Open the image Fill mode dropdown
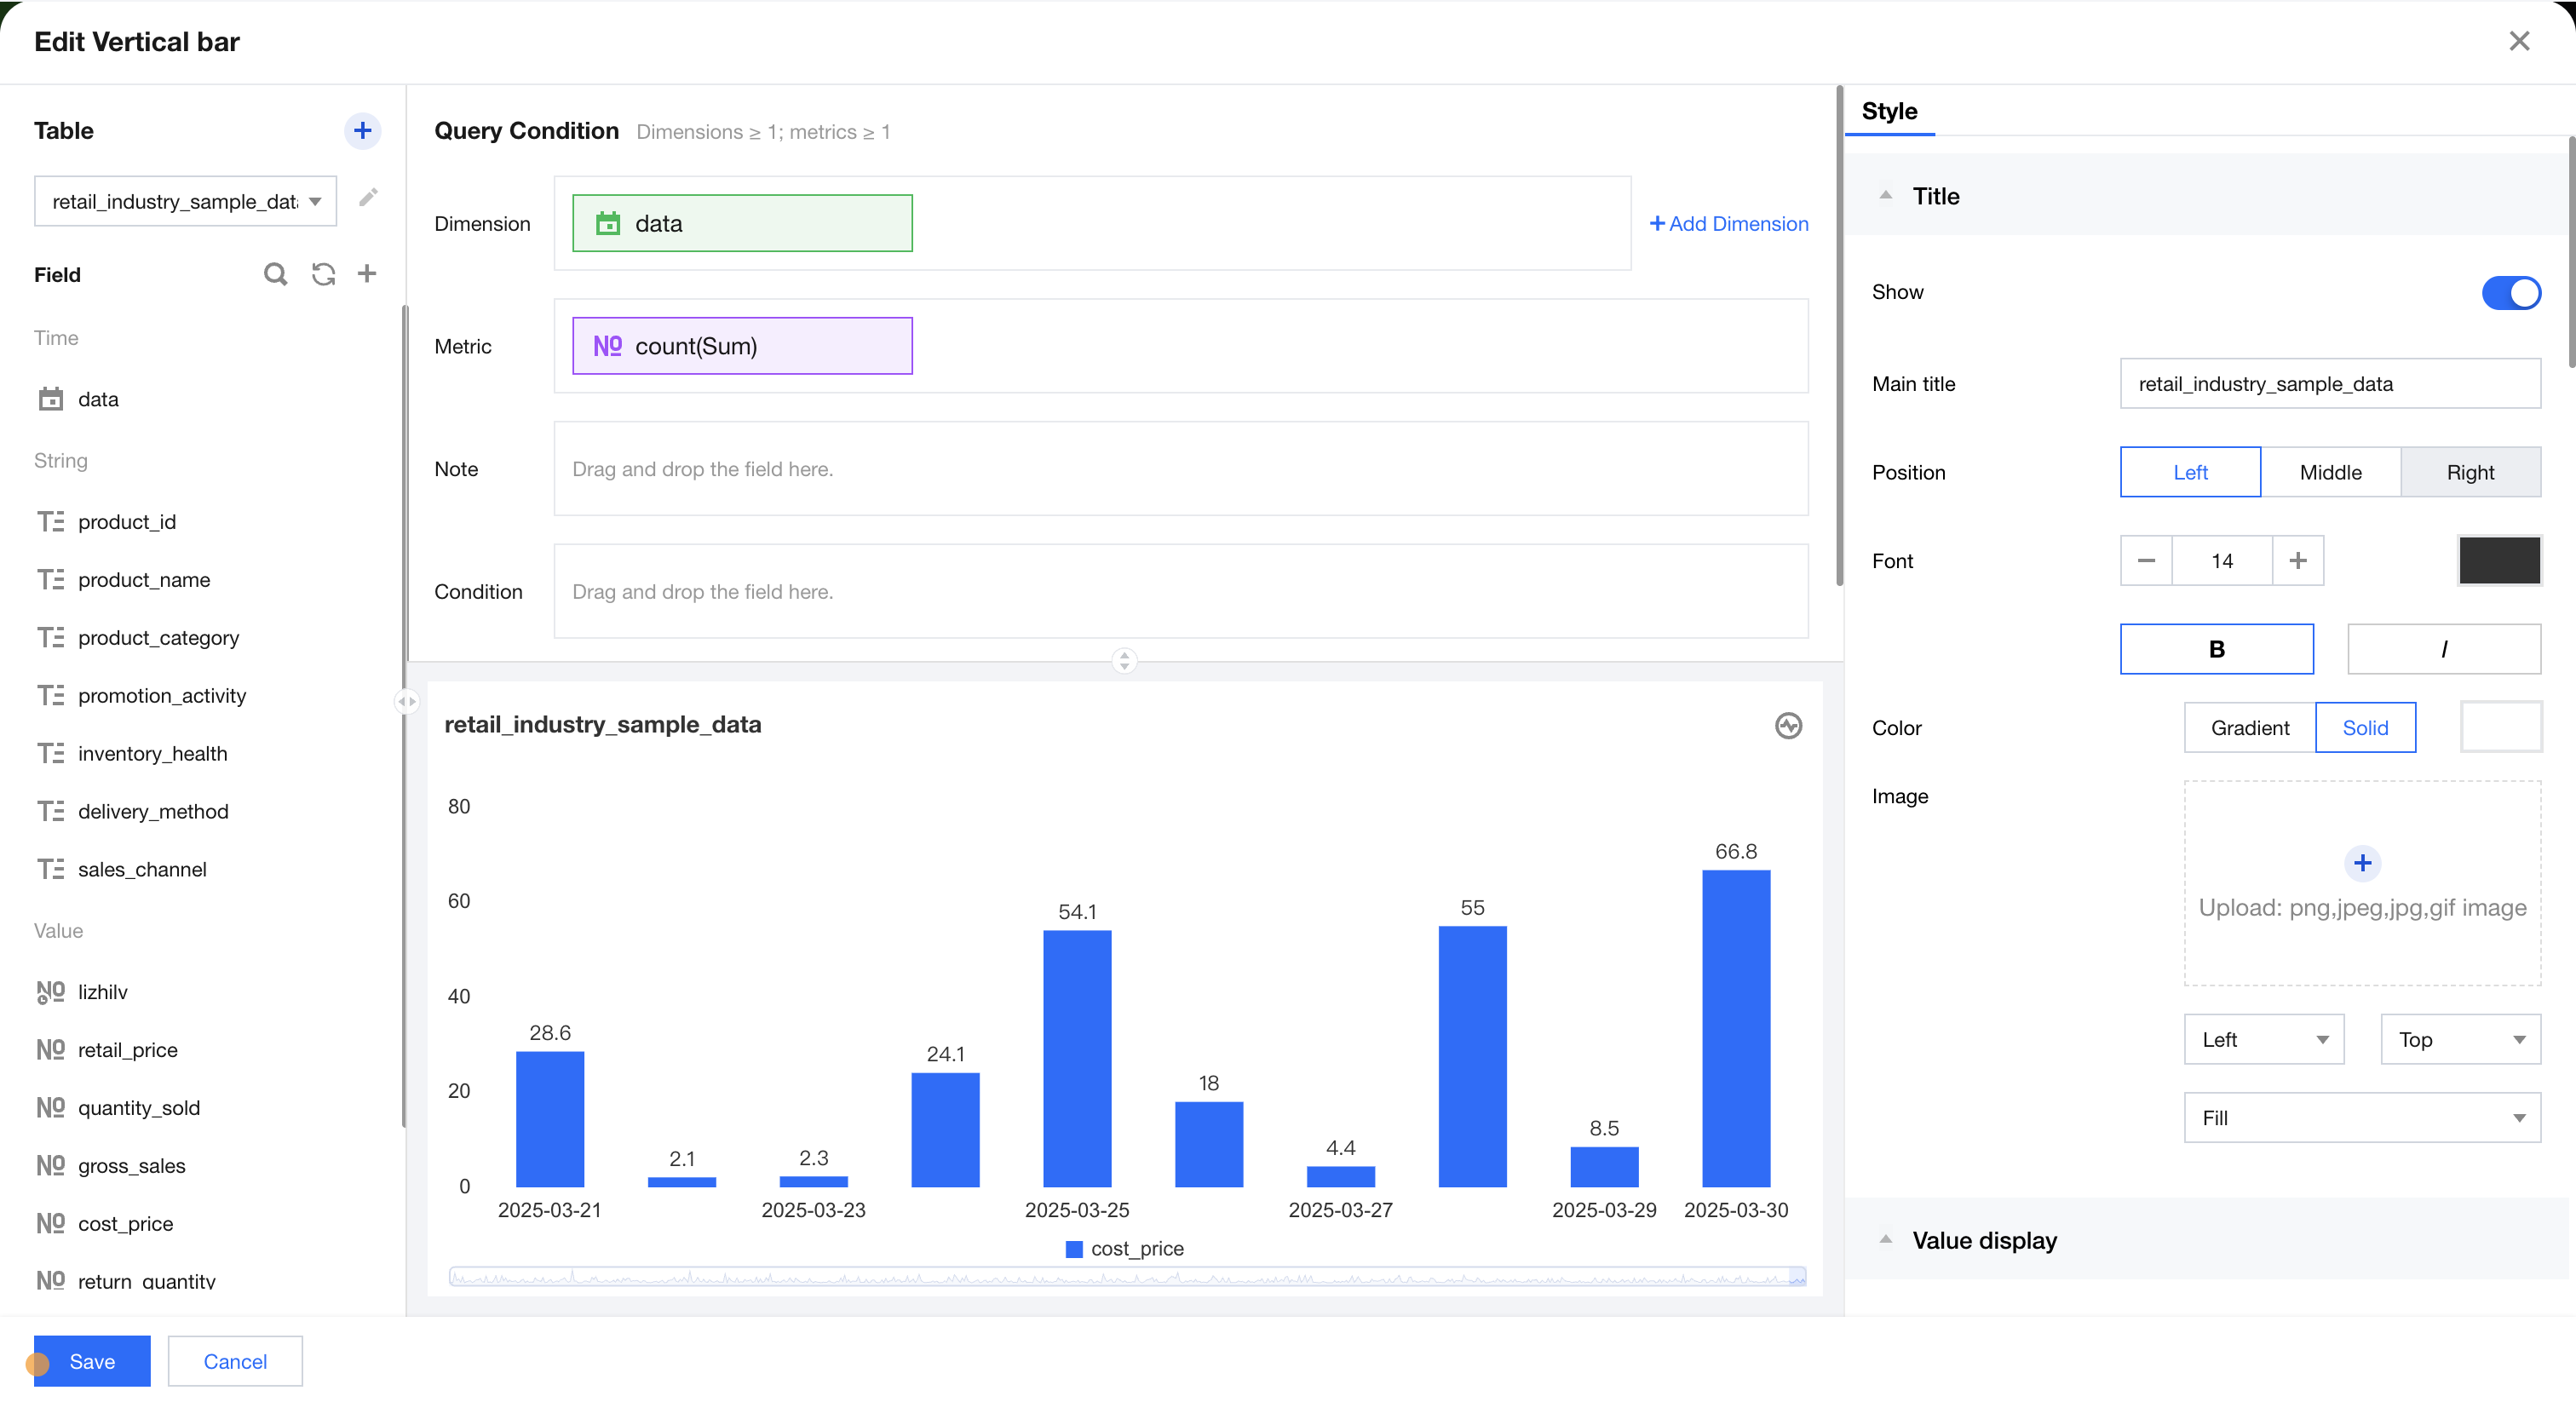 (x=2362, y=1117)
